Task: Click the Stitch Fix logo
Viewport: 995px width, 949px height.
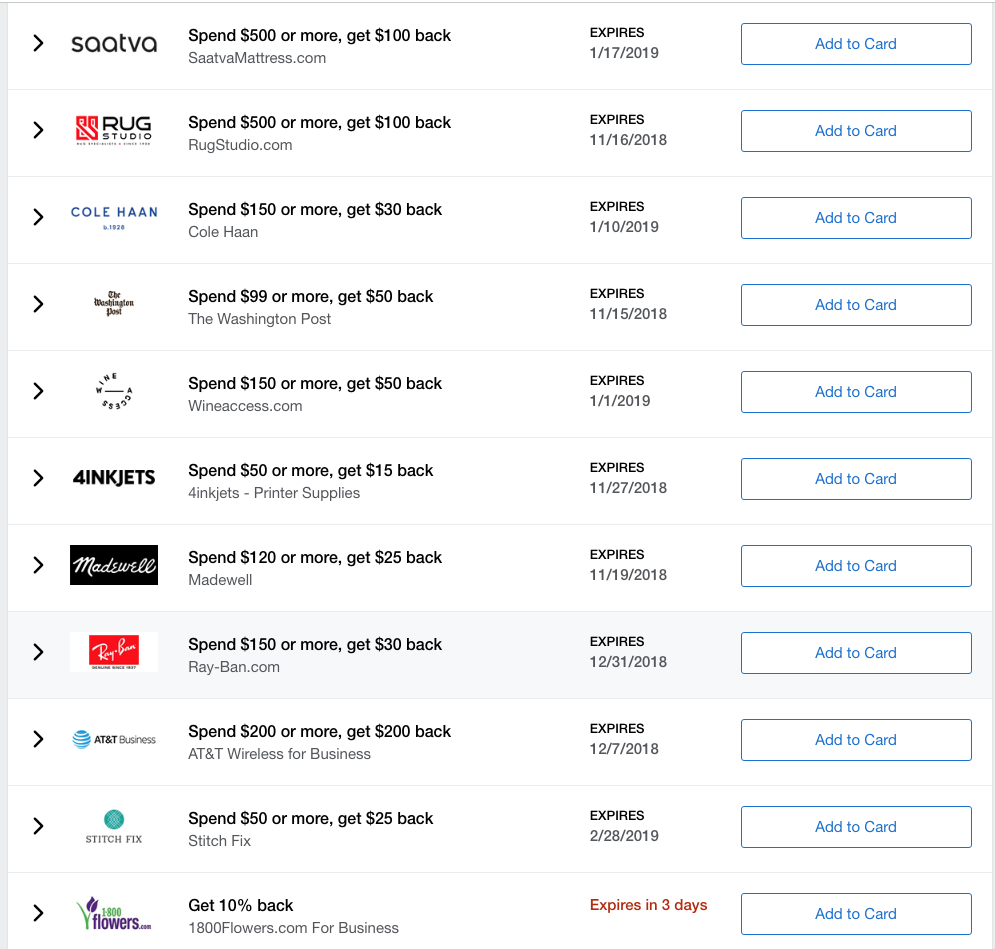Action: [x=114, y=827]
